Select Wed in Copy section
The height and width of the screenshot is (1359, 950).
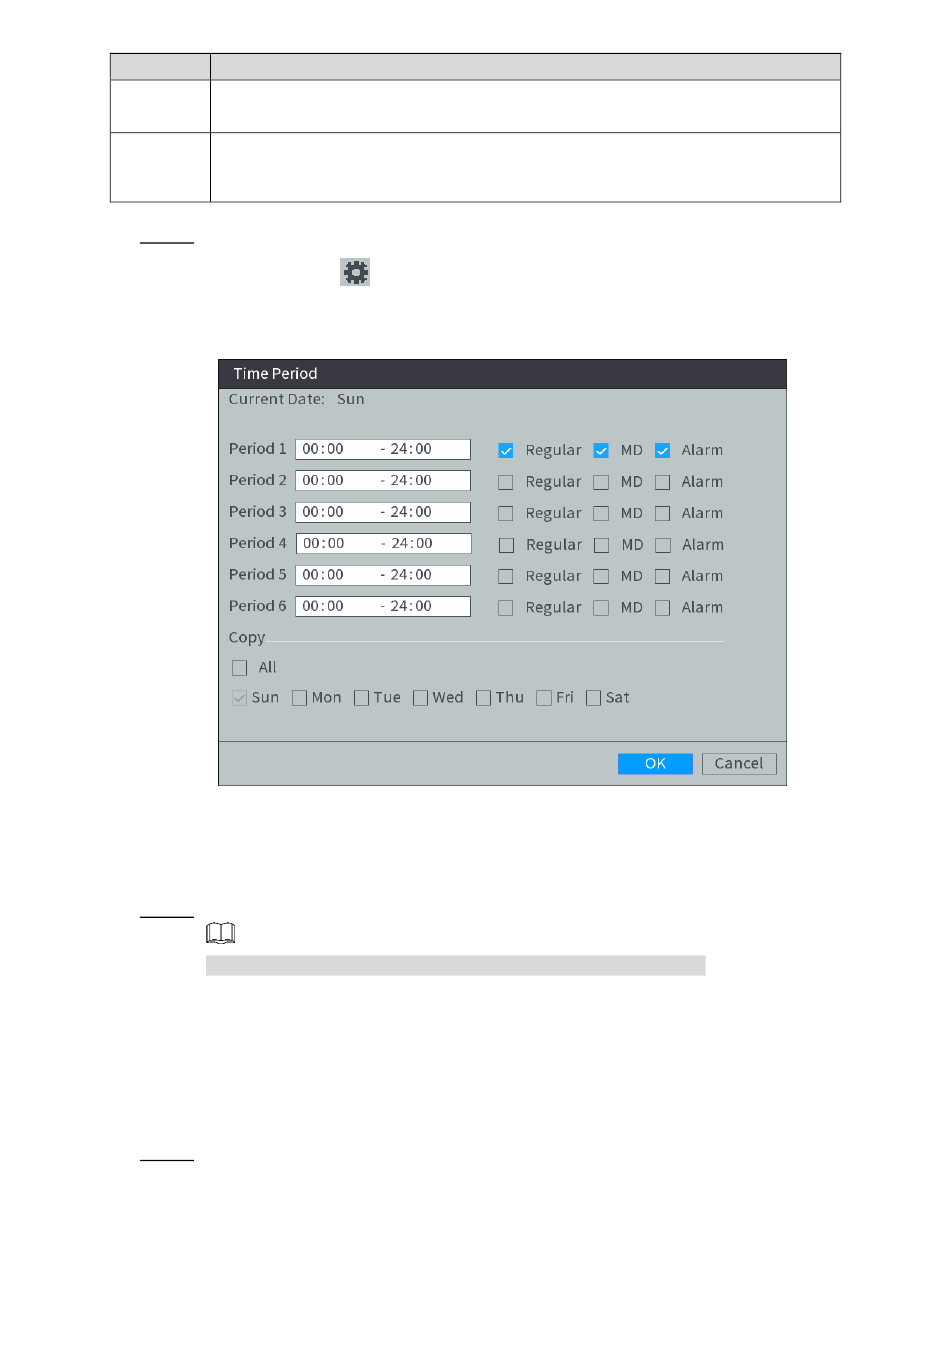click(420, 698)
